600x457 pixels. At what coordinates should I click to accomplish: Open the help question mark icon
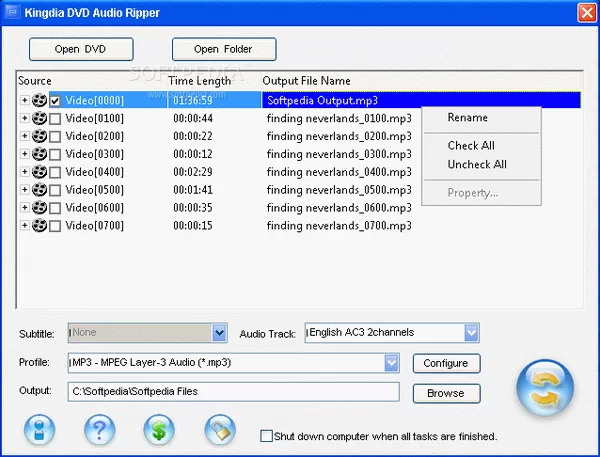coord(99,430)
